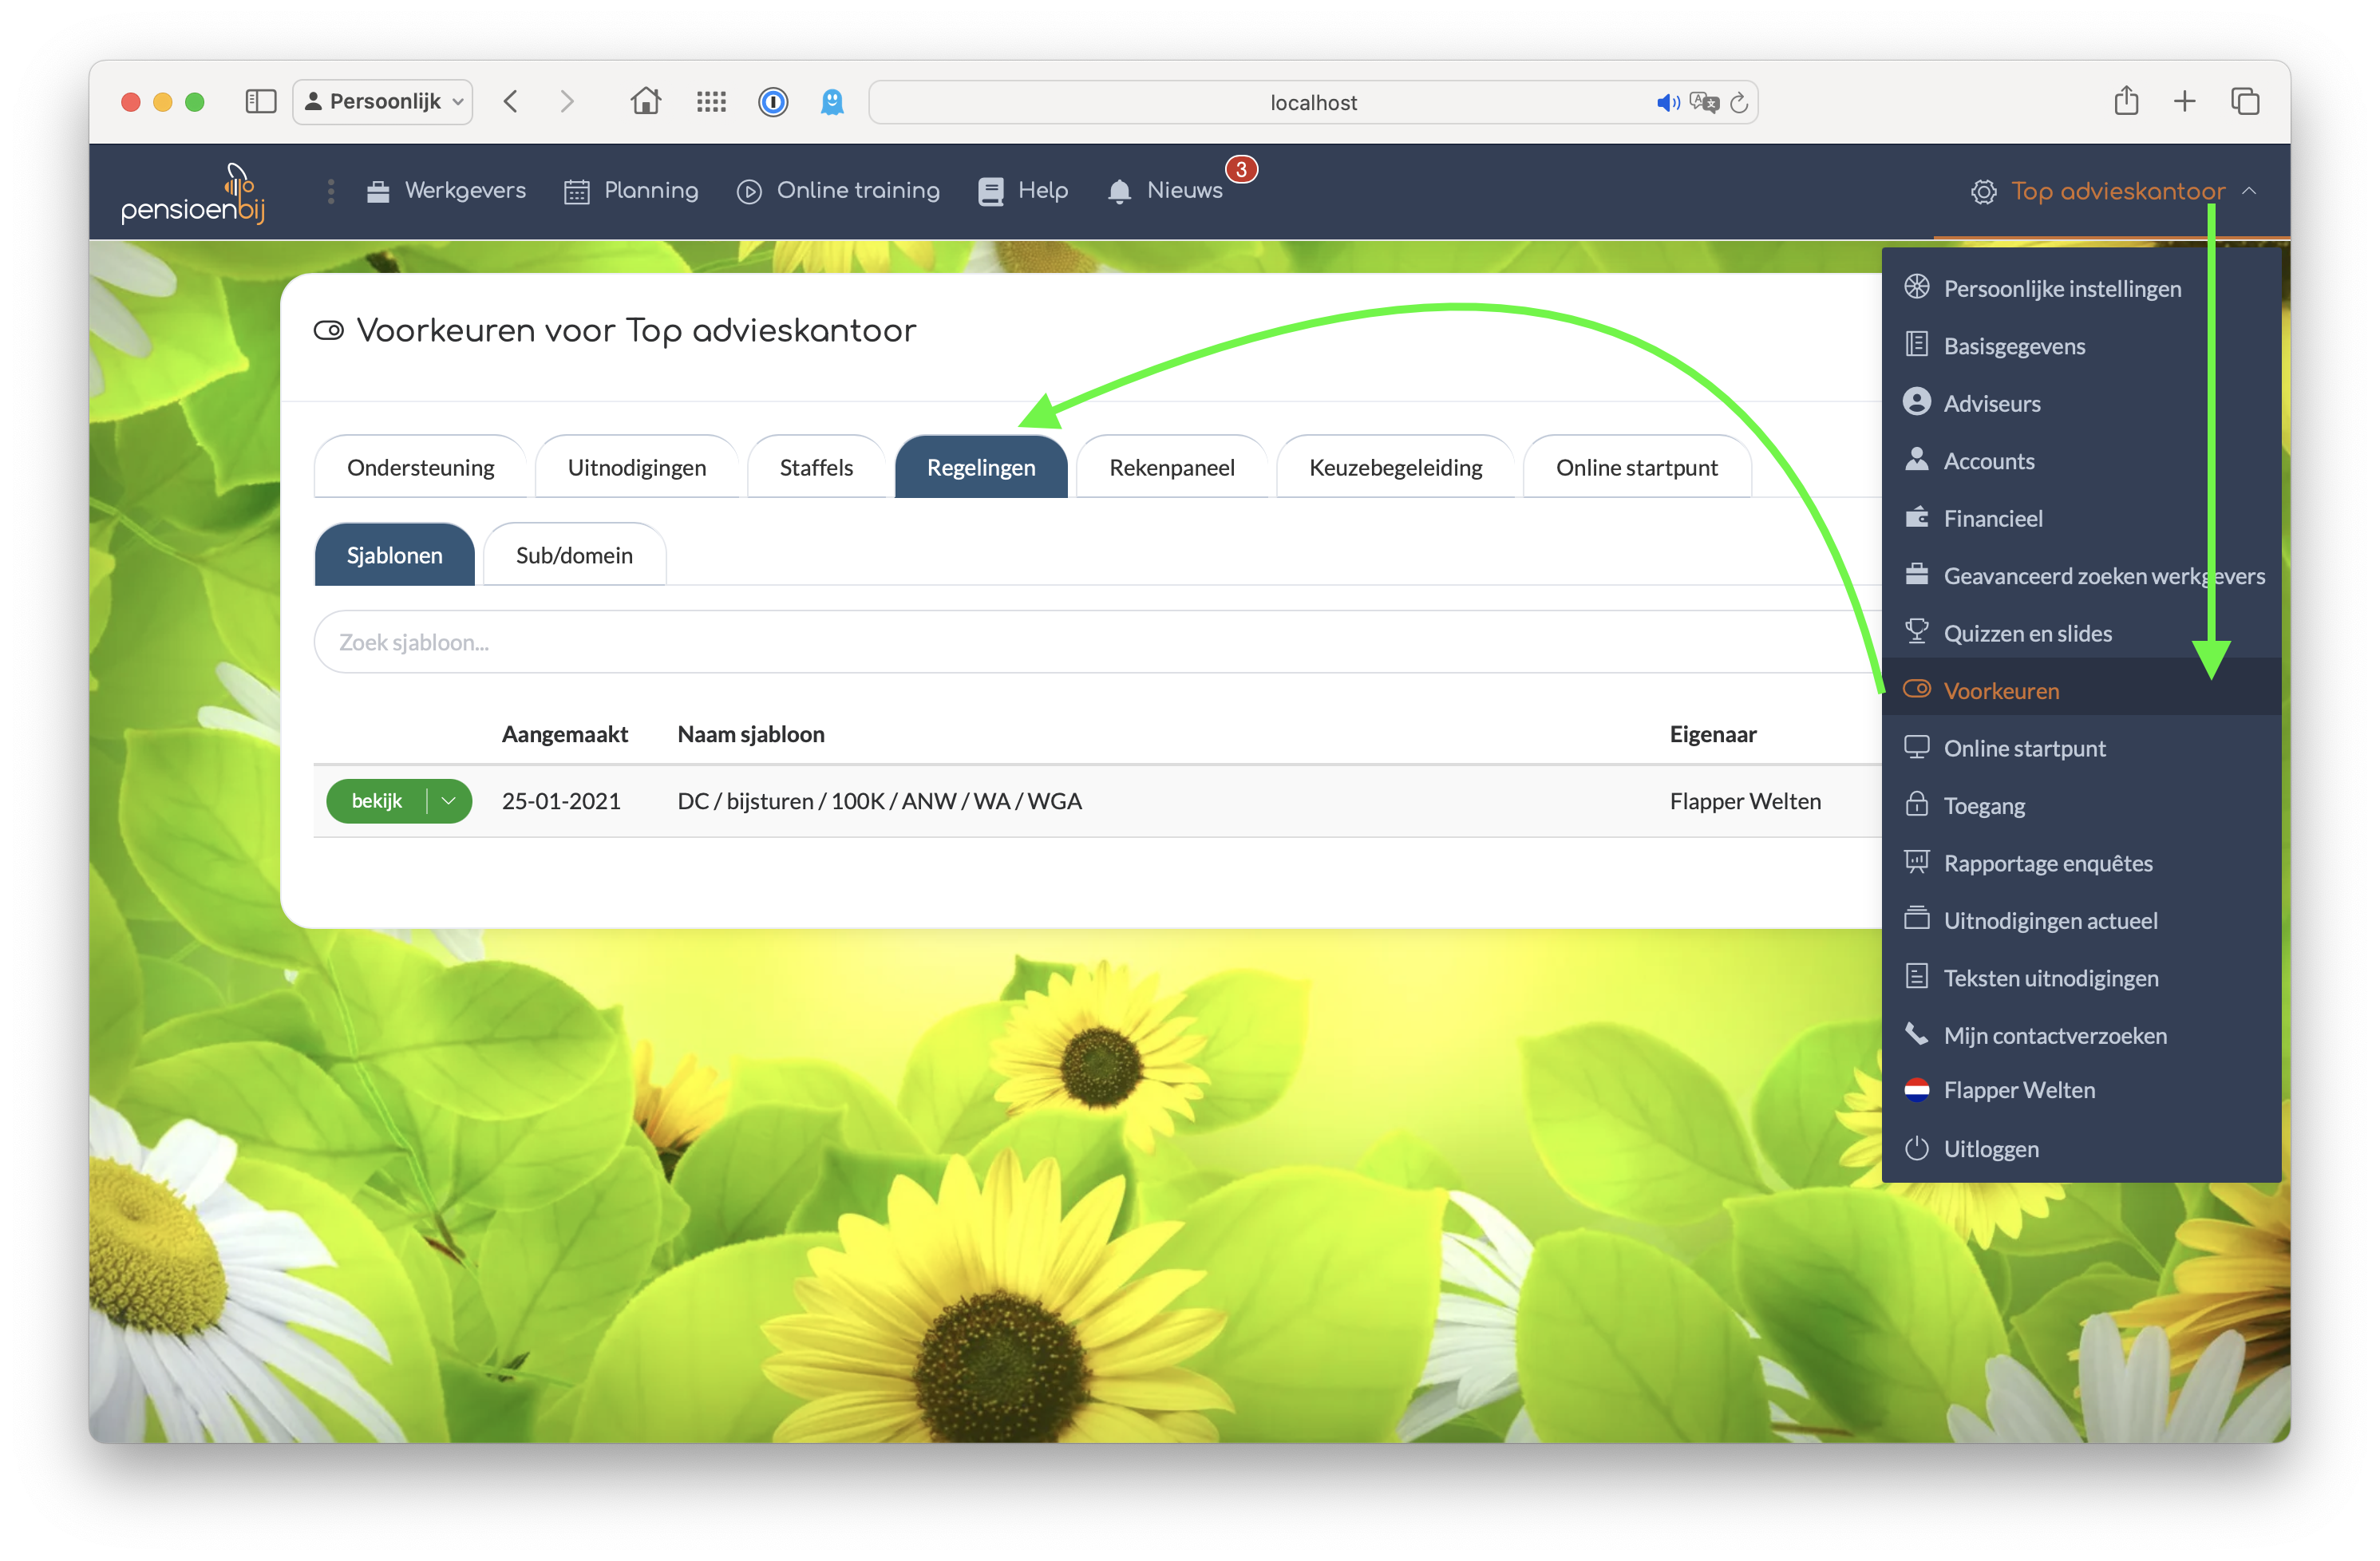Click the green bekijk button
The image size is (2380, 1561).
click(377, 801)
